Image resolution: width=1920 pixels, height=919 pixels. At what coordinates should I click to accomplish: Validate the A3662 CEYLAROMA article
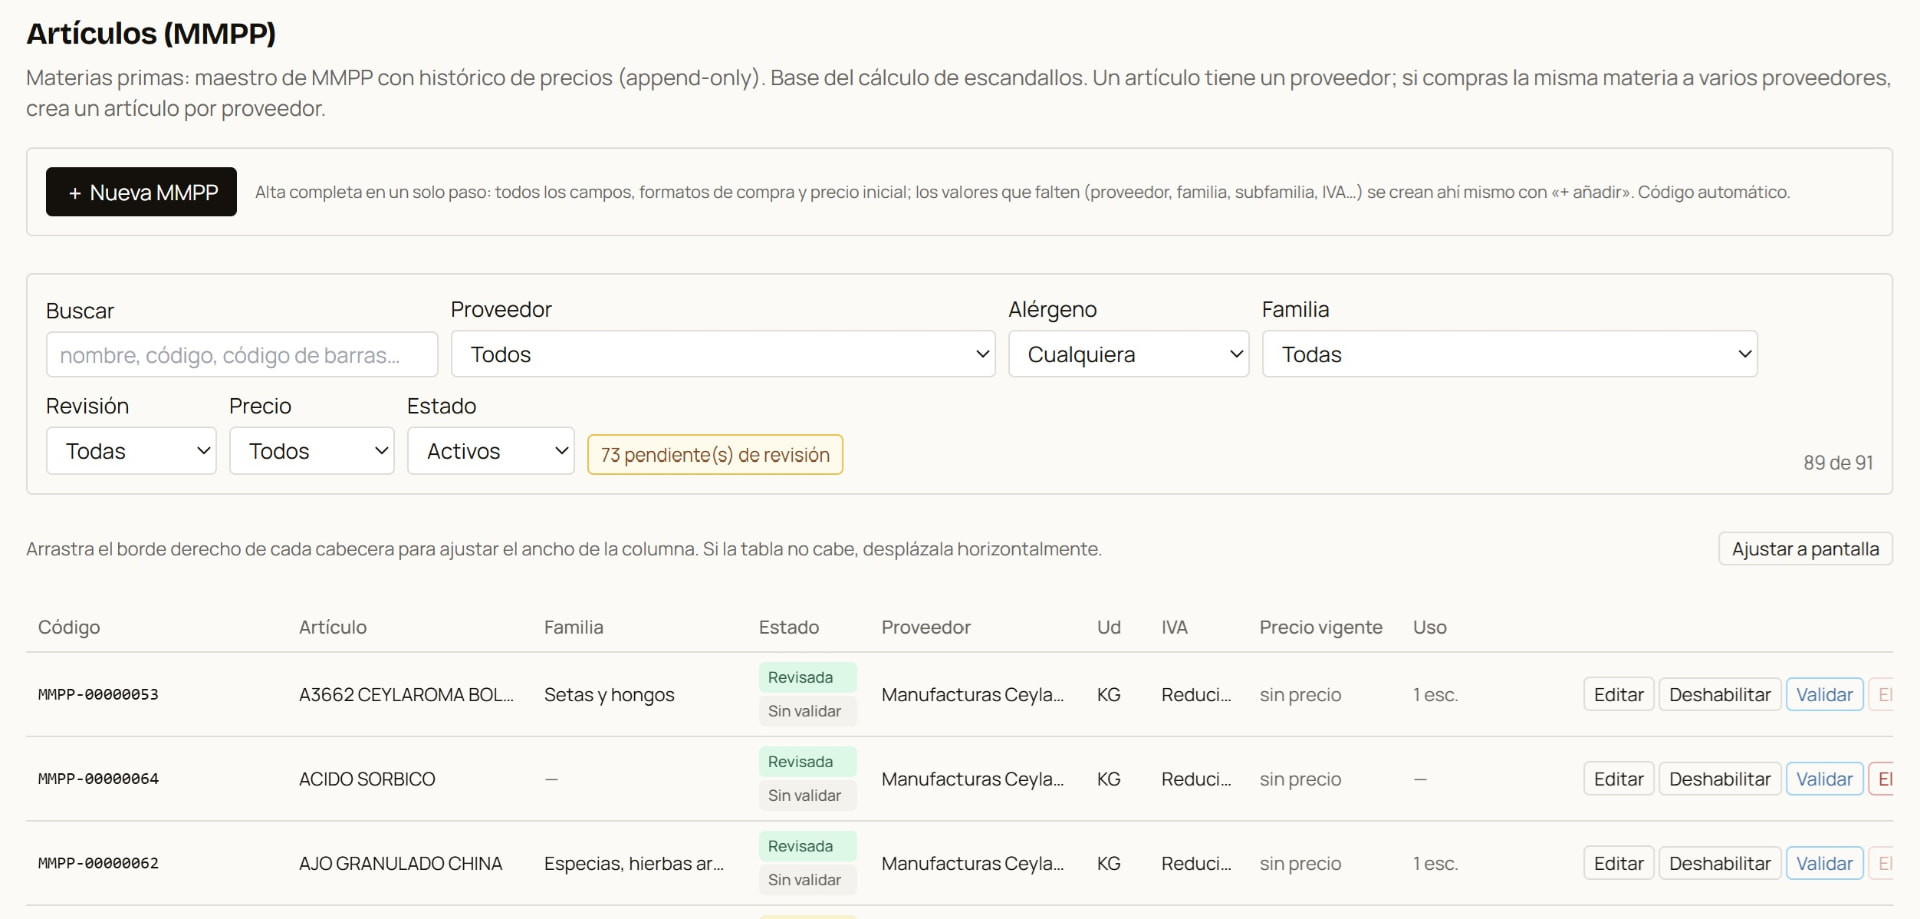1824,695
